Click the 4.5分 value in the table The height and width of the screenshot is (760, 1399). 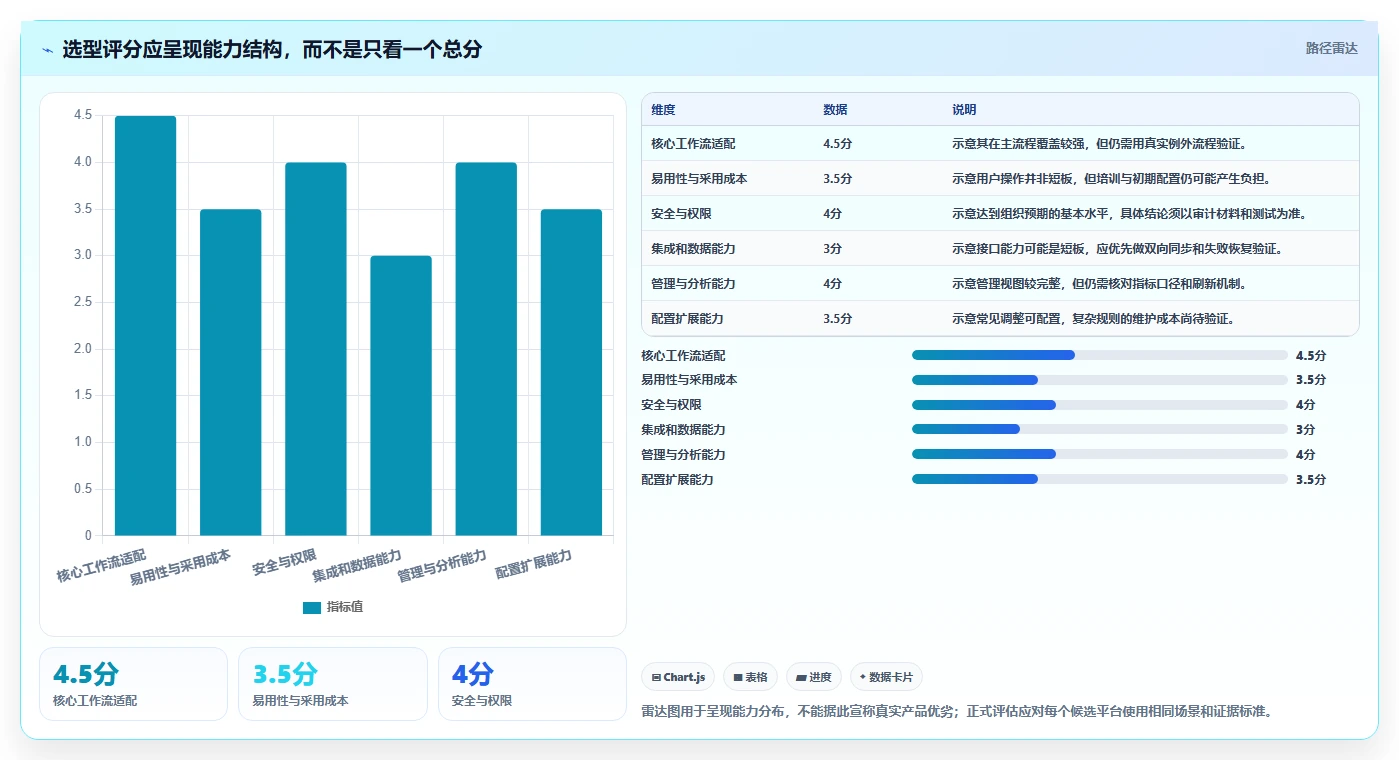click(837, 144)
